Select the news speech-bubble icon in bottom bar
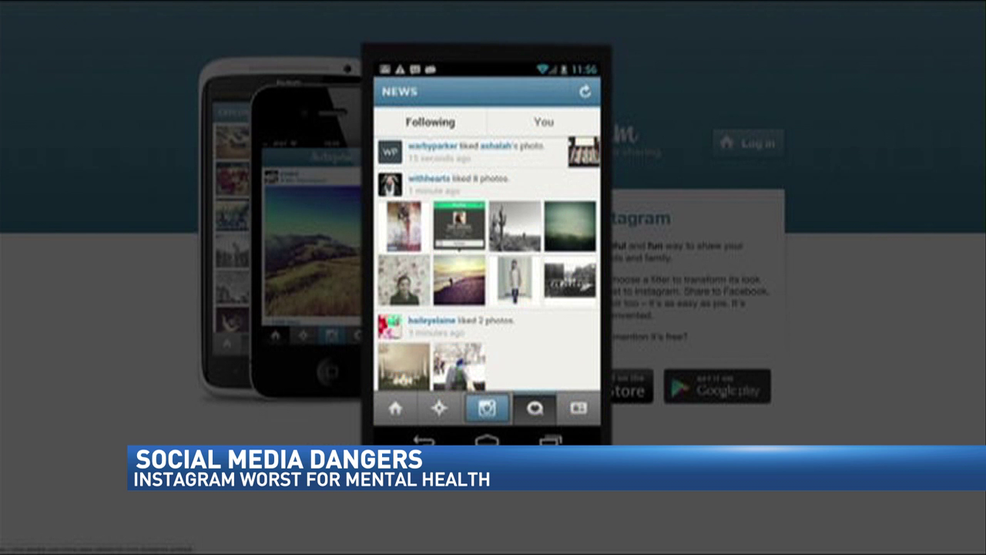This screenshot has width=986, height=555. (x=535, y=409)
